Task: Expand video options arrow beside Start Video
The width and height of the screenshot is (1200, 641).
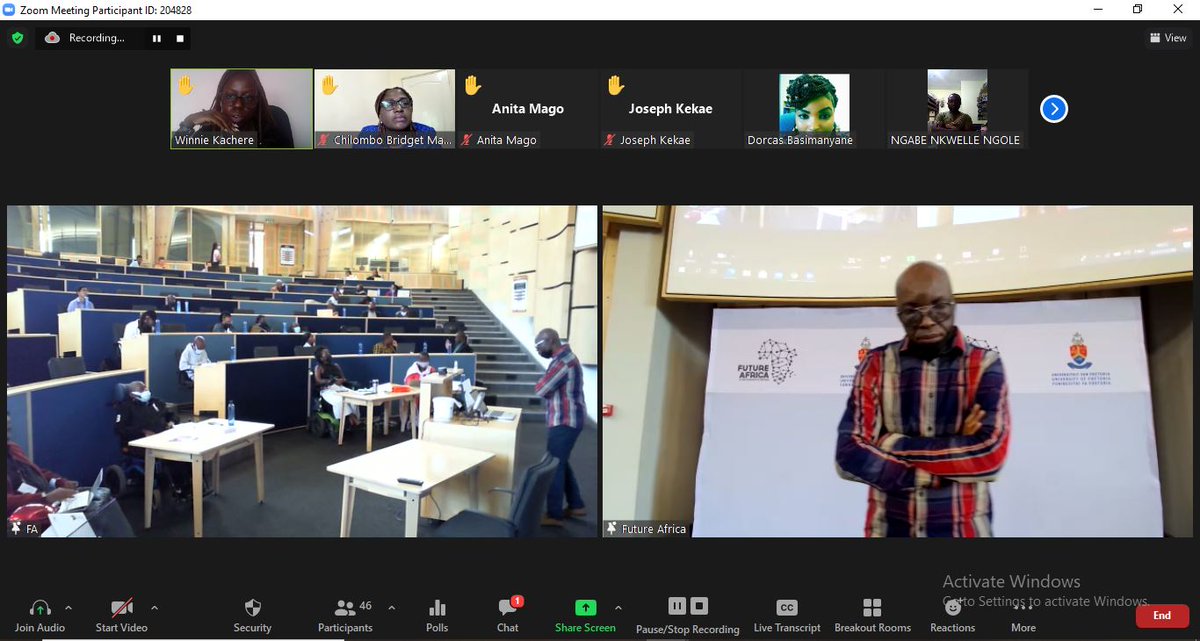Action: coord(154,607)
